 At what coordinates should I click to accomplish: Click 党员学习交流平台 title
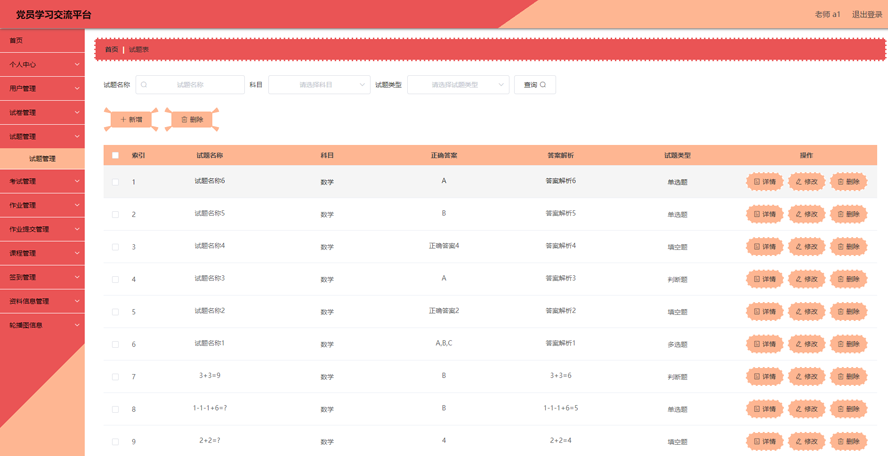[x=54, y=15]
